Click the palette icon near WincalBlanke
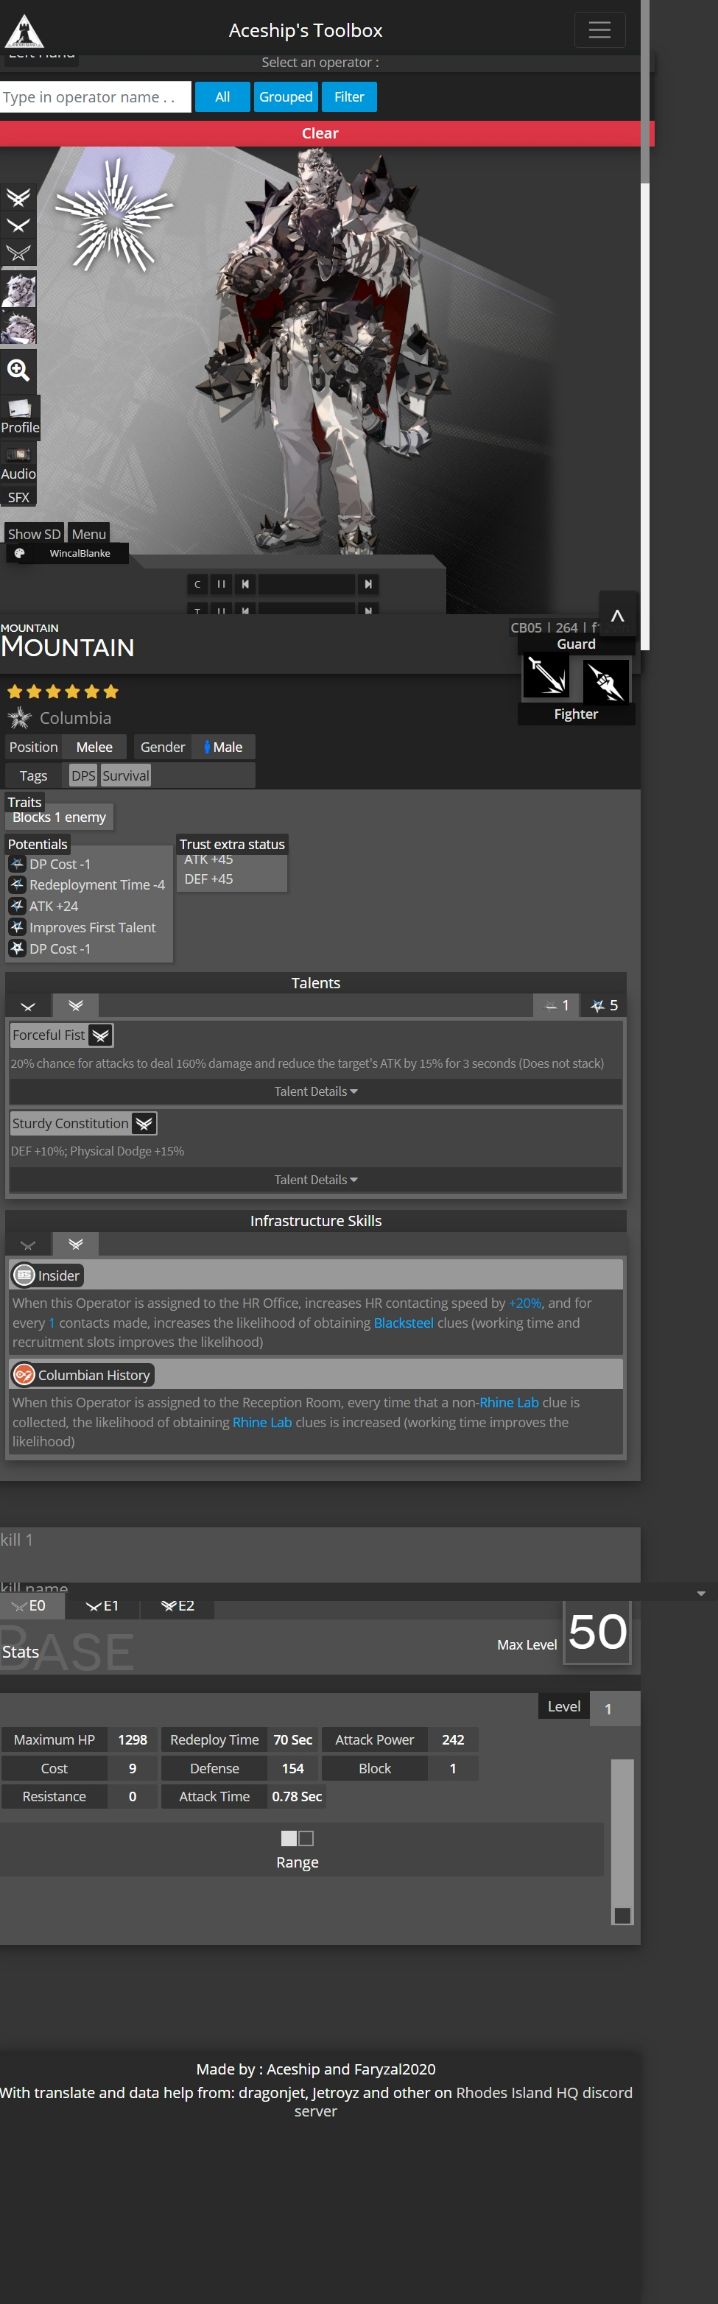 click(19, 553)
